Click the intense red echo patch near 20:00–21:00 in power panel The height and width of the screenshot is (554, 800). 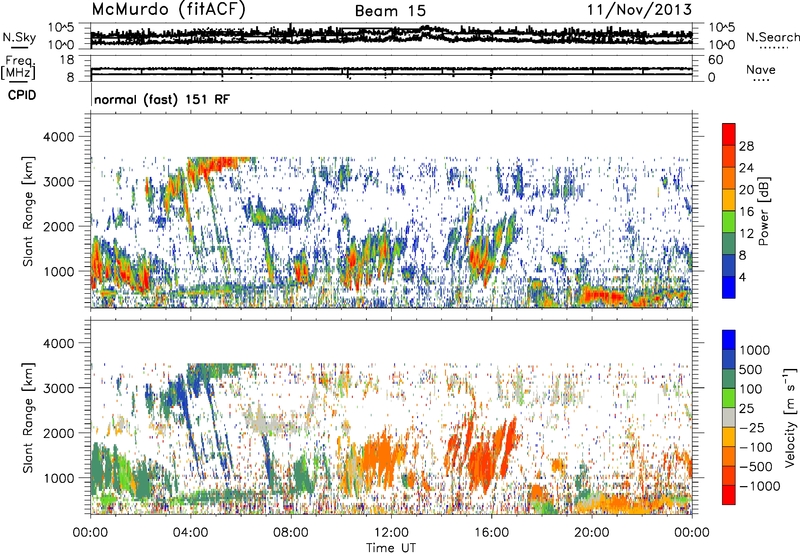(602, 296)
